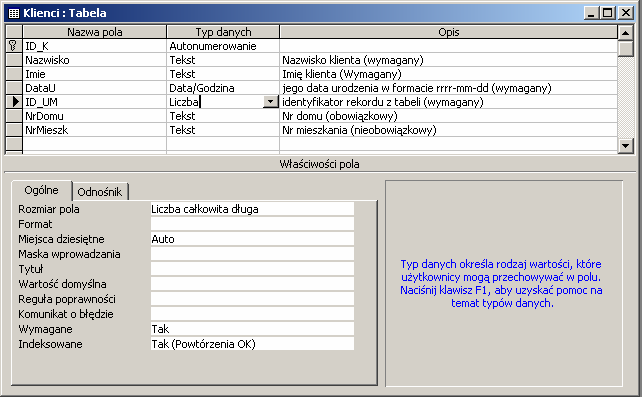Click the 'Rozmiar pola' property label
The height and width of the screenshot is (397, 642).
click(x=49, y=209)
